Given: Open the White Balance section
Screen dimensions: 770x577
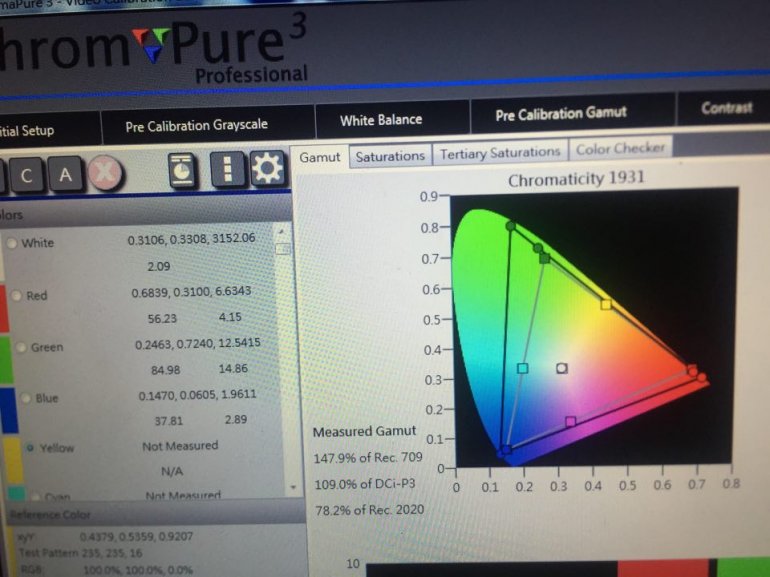Looking at the screenshot, I should tap(381, 120).
